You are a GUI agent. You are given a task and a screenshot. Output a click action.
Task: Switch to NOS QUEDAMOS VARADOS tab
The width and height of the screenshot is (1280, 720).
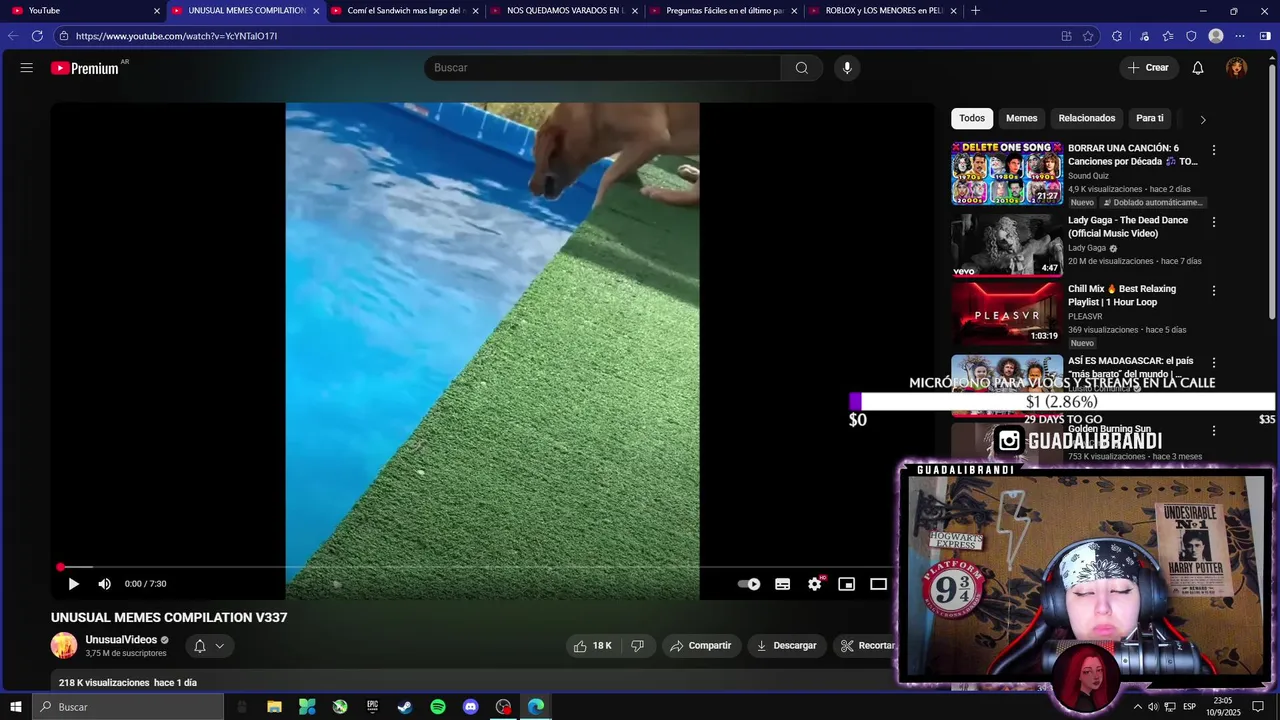tap(562, 11)
